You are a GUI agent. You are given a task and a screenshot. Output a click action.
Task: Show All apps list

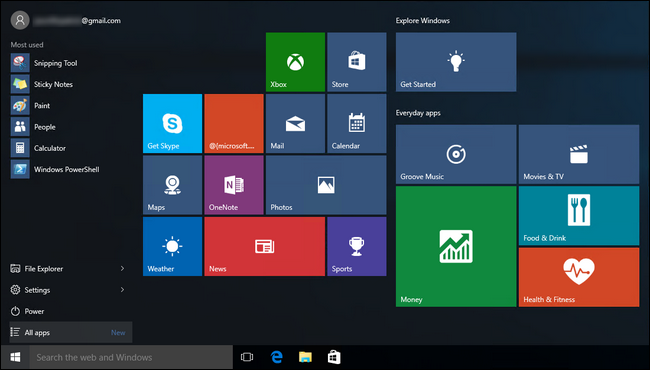(x=70, y=332)
